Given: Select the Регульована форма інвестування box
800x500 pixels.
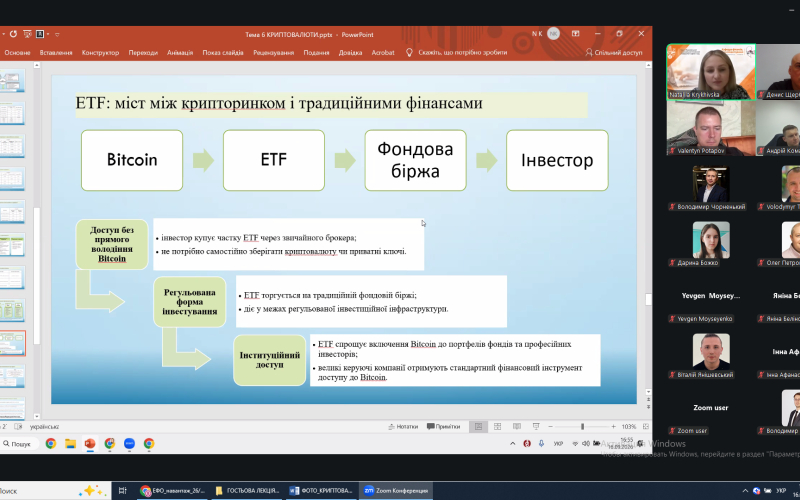Looking at the screenshot, I should click(189, 302).
